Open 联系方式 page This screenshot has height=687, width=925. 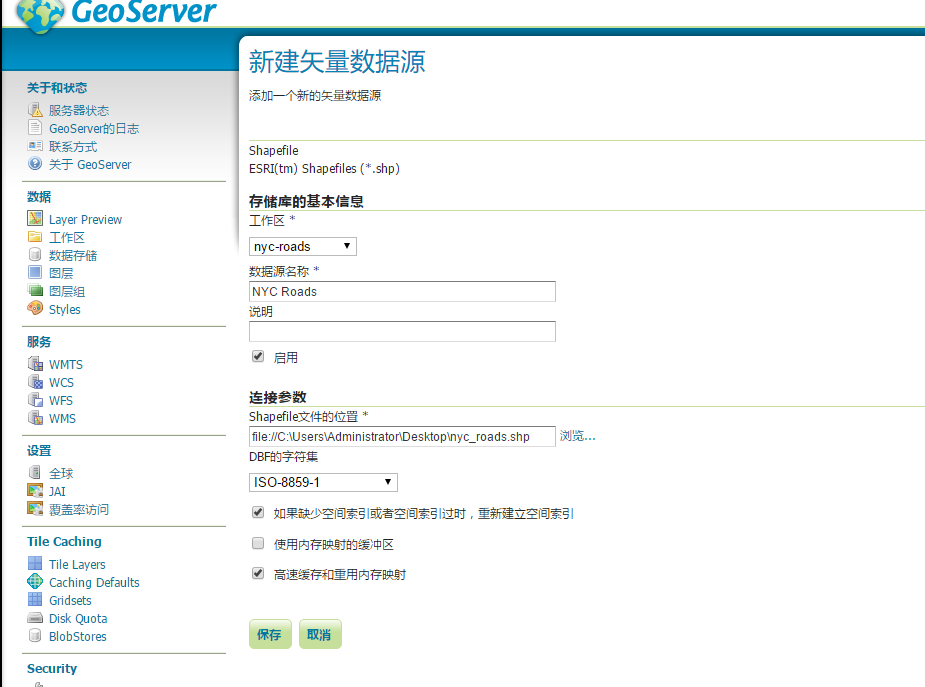(73, 146)
